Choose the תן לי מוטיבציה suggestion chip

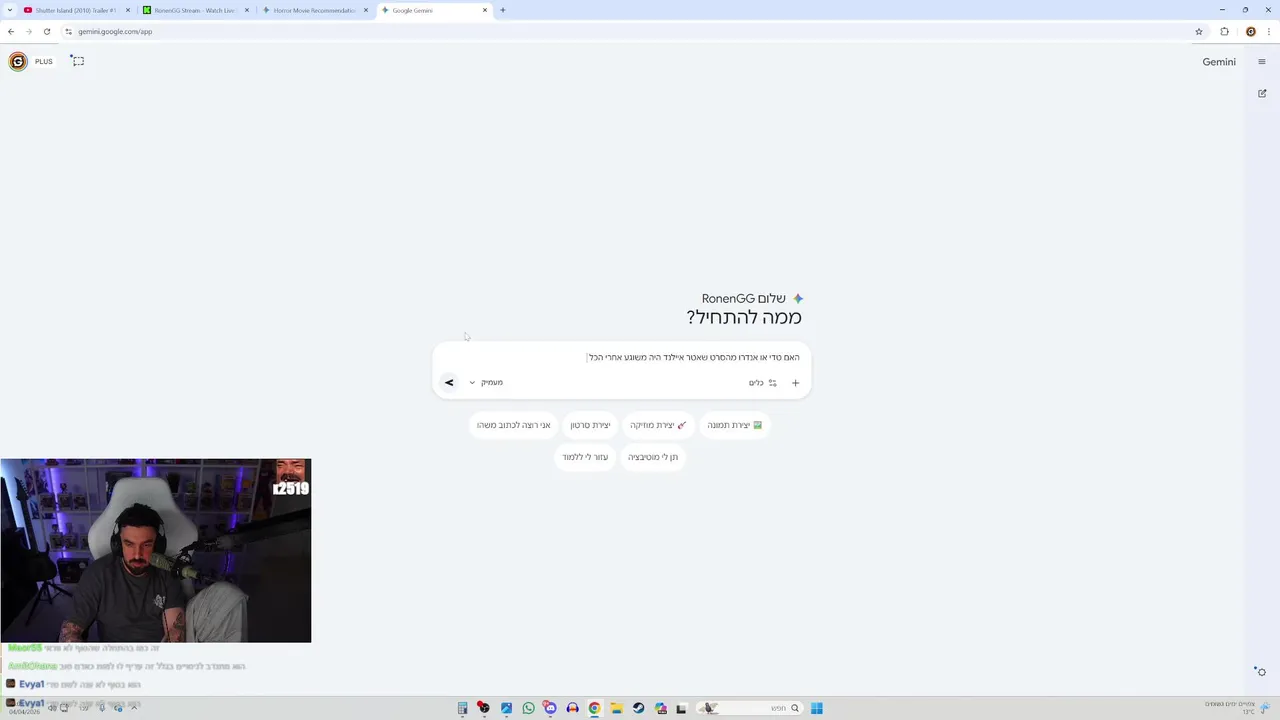click(653, 457)
